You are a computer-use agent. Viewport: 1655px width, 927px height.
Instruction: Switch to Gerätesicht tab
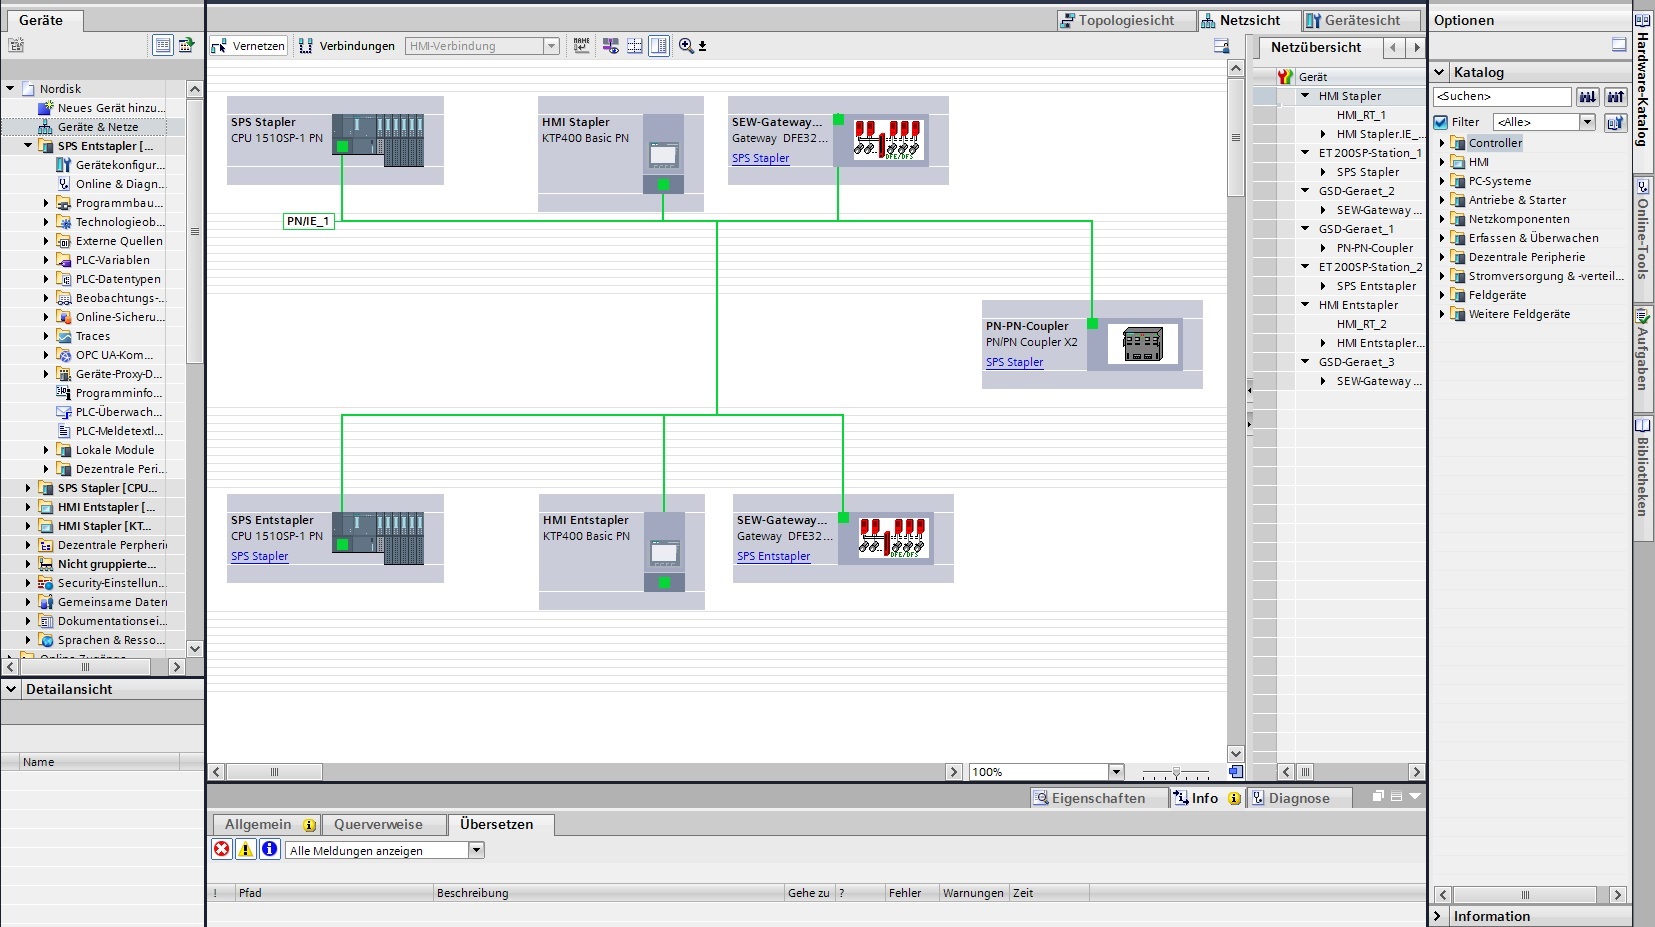(1362, 20)
